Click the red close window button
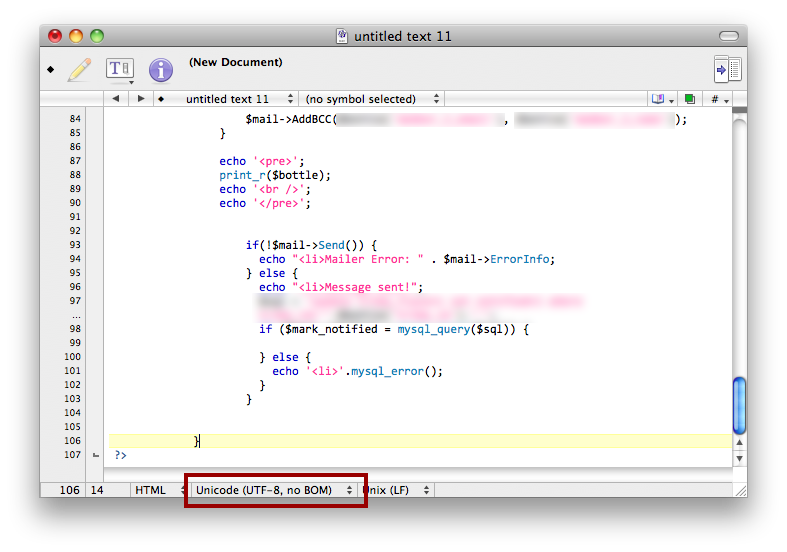787x552 pixels. point(55,36)
